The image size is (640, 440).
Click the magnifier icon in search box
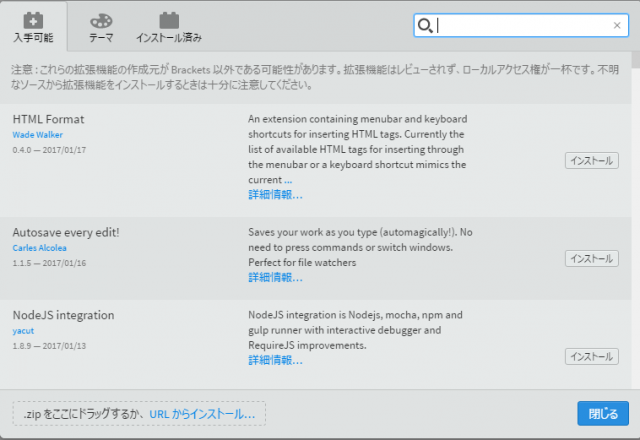pyautogui.click(x=425, y=26)
